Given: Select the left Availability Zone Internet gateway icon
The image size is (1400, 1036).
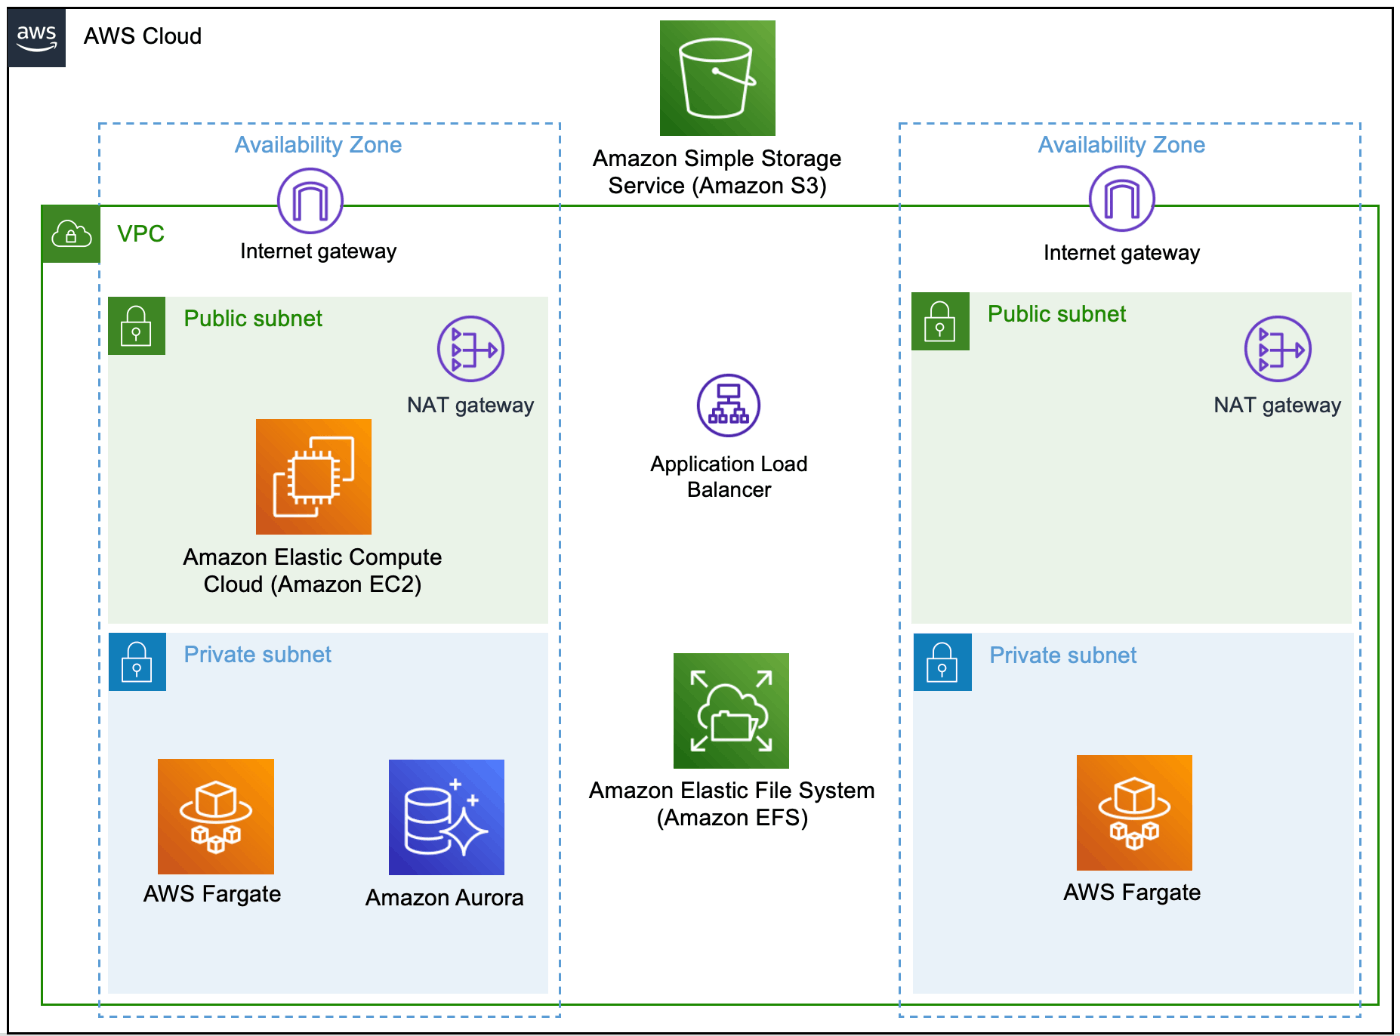Looking at the screenshot, I should 310,200.
